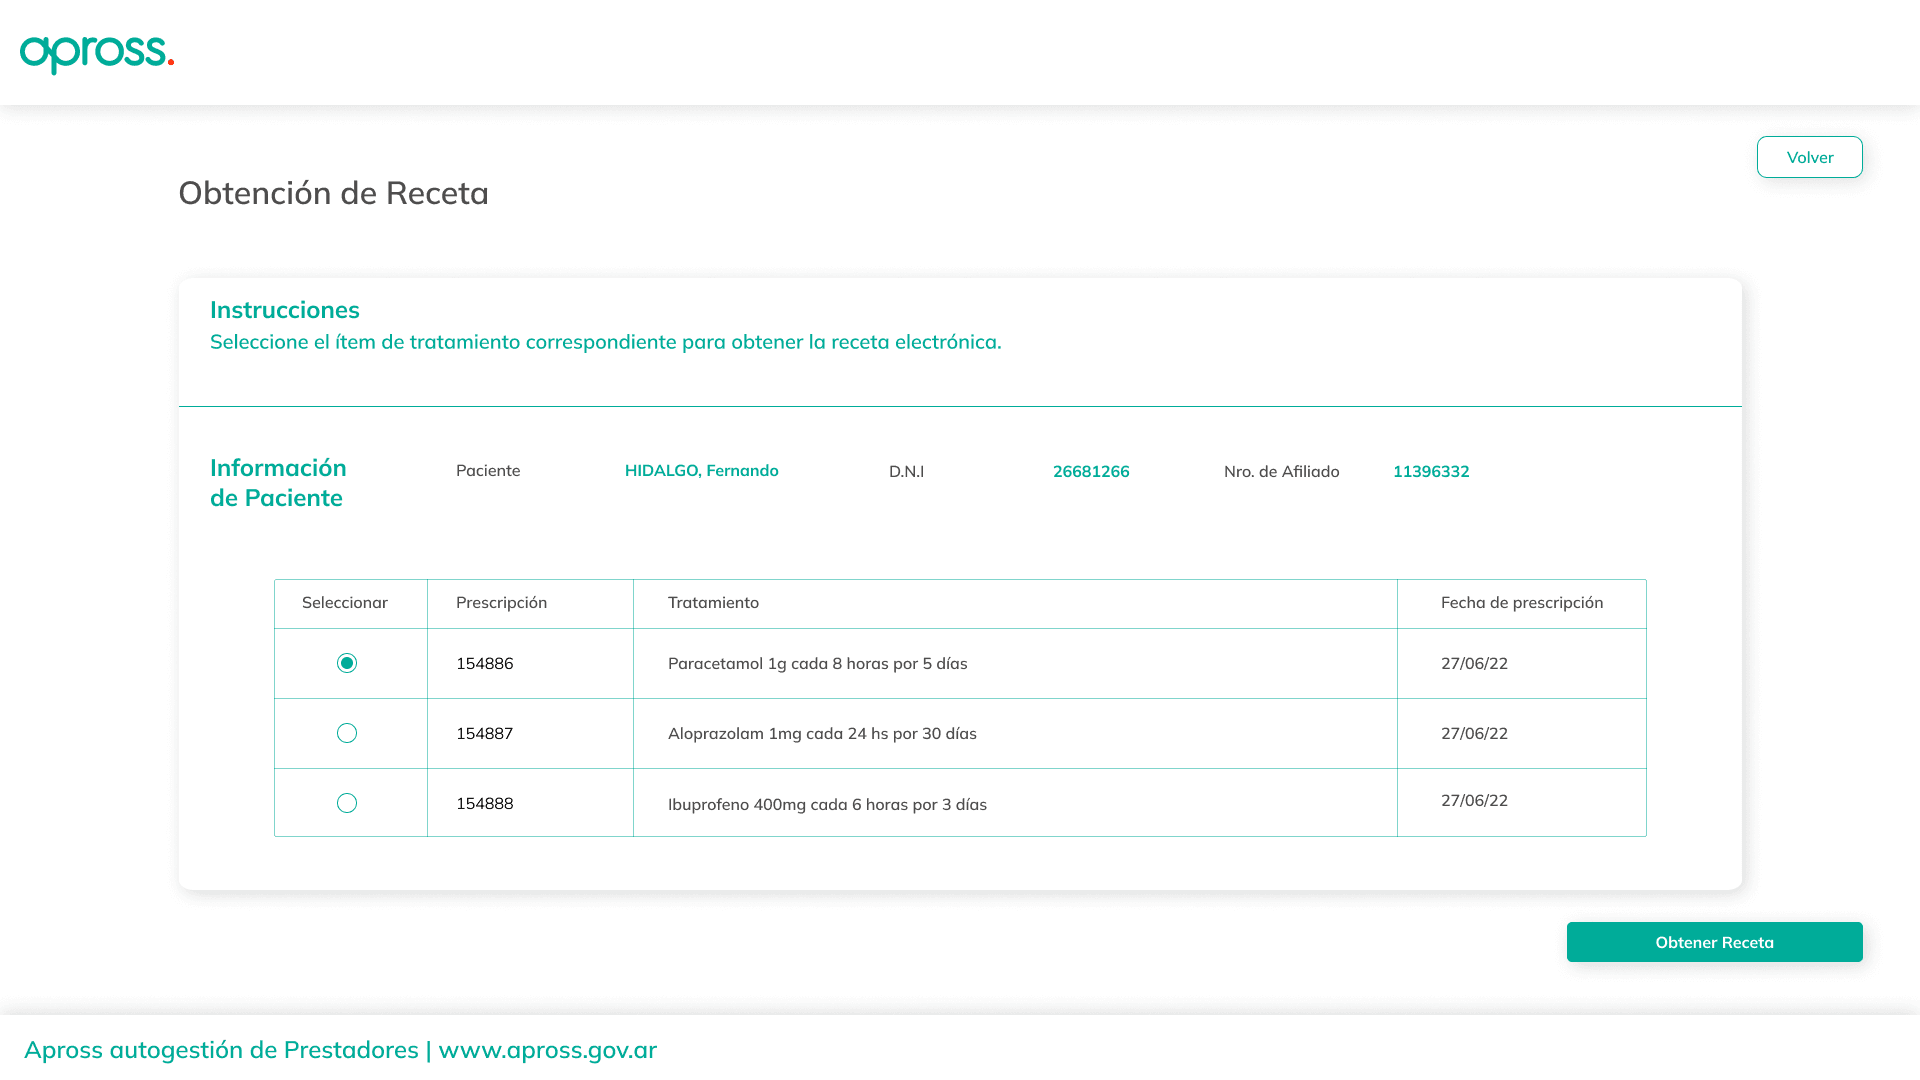Screen dimensions: 1920x1080
Task: Click the apross logo
Action: pyautogui.click(x=97, y=54)
